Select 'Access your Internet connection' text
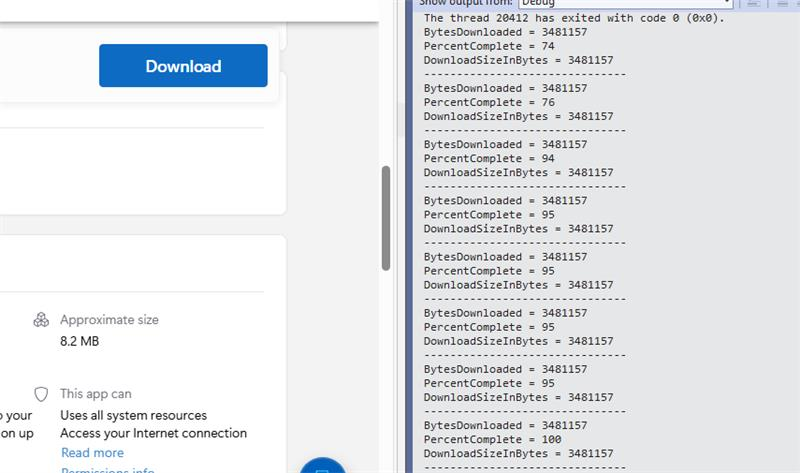The image size is (800, 473). (x=154, y=433)
